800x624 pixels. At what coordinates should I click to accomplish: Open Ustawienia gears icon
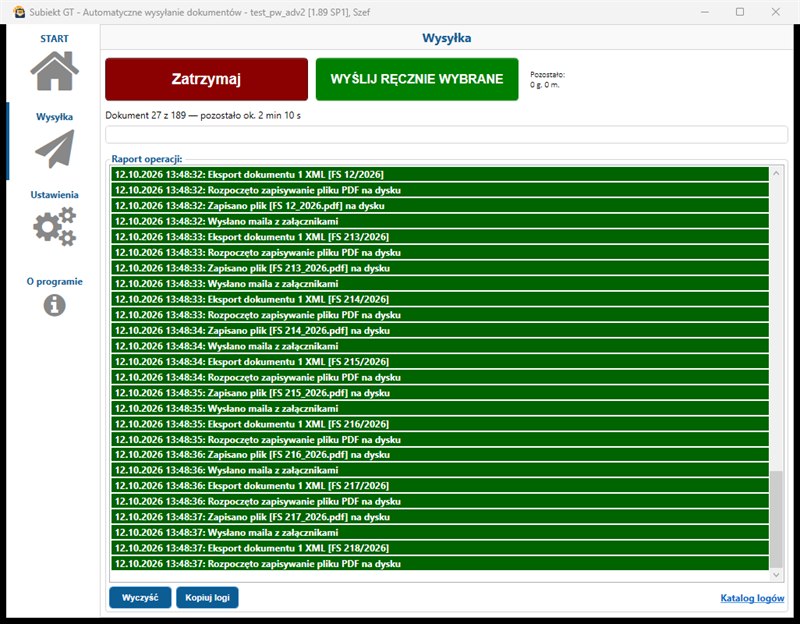click(x=55, y=227)
